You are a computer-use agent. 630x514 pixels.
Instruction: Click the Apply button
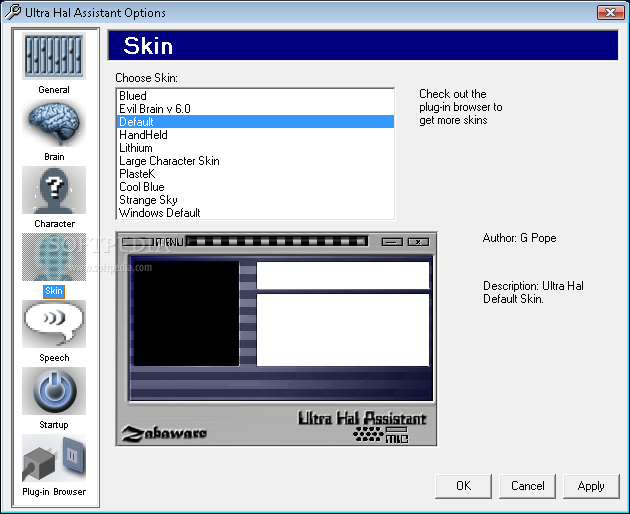coord(591,486)
